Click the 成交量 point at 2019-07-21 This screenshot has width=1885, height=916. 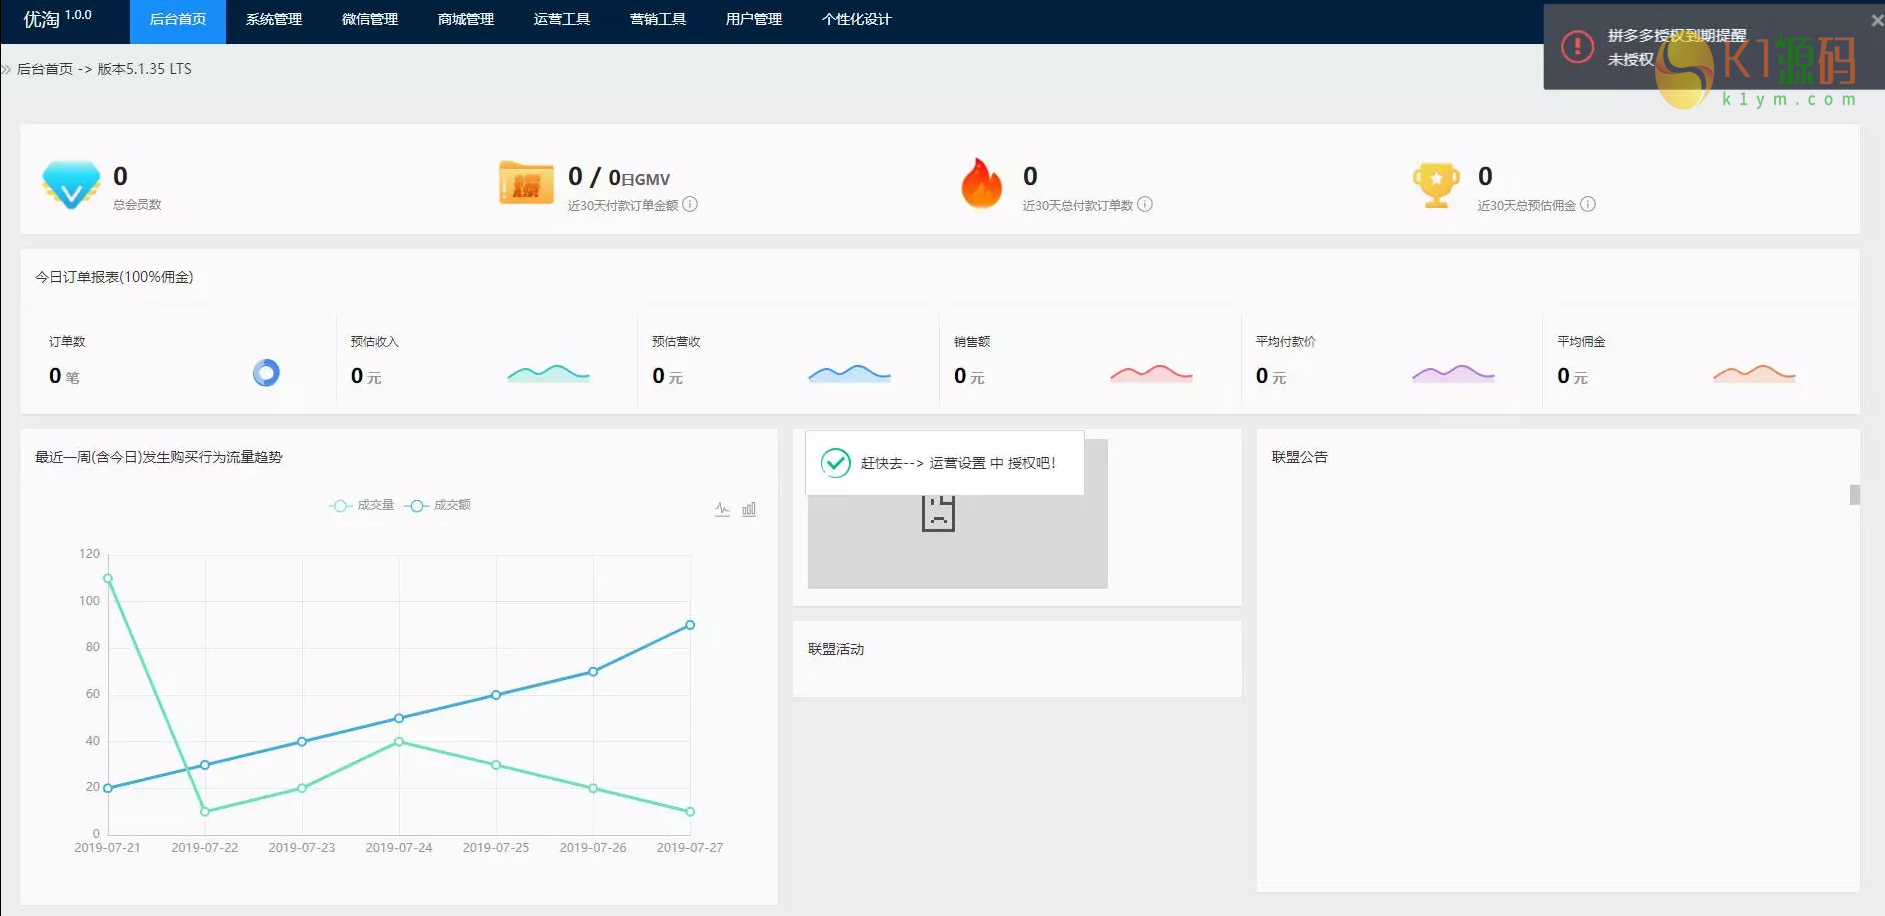tap(108, 578)
